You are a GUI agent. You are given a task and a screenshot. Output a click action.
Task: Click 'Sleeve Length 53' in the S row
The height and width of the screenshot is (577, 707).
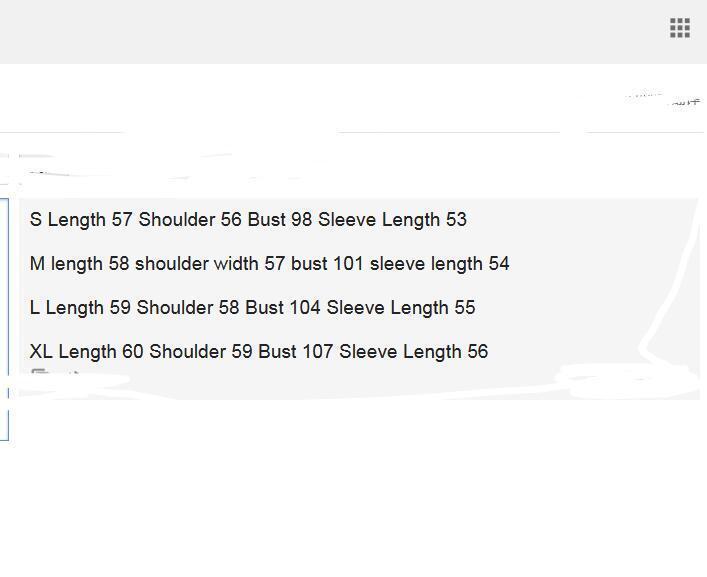tap(392, 220)
